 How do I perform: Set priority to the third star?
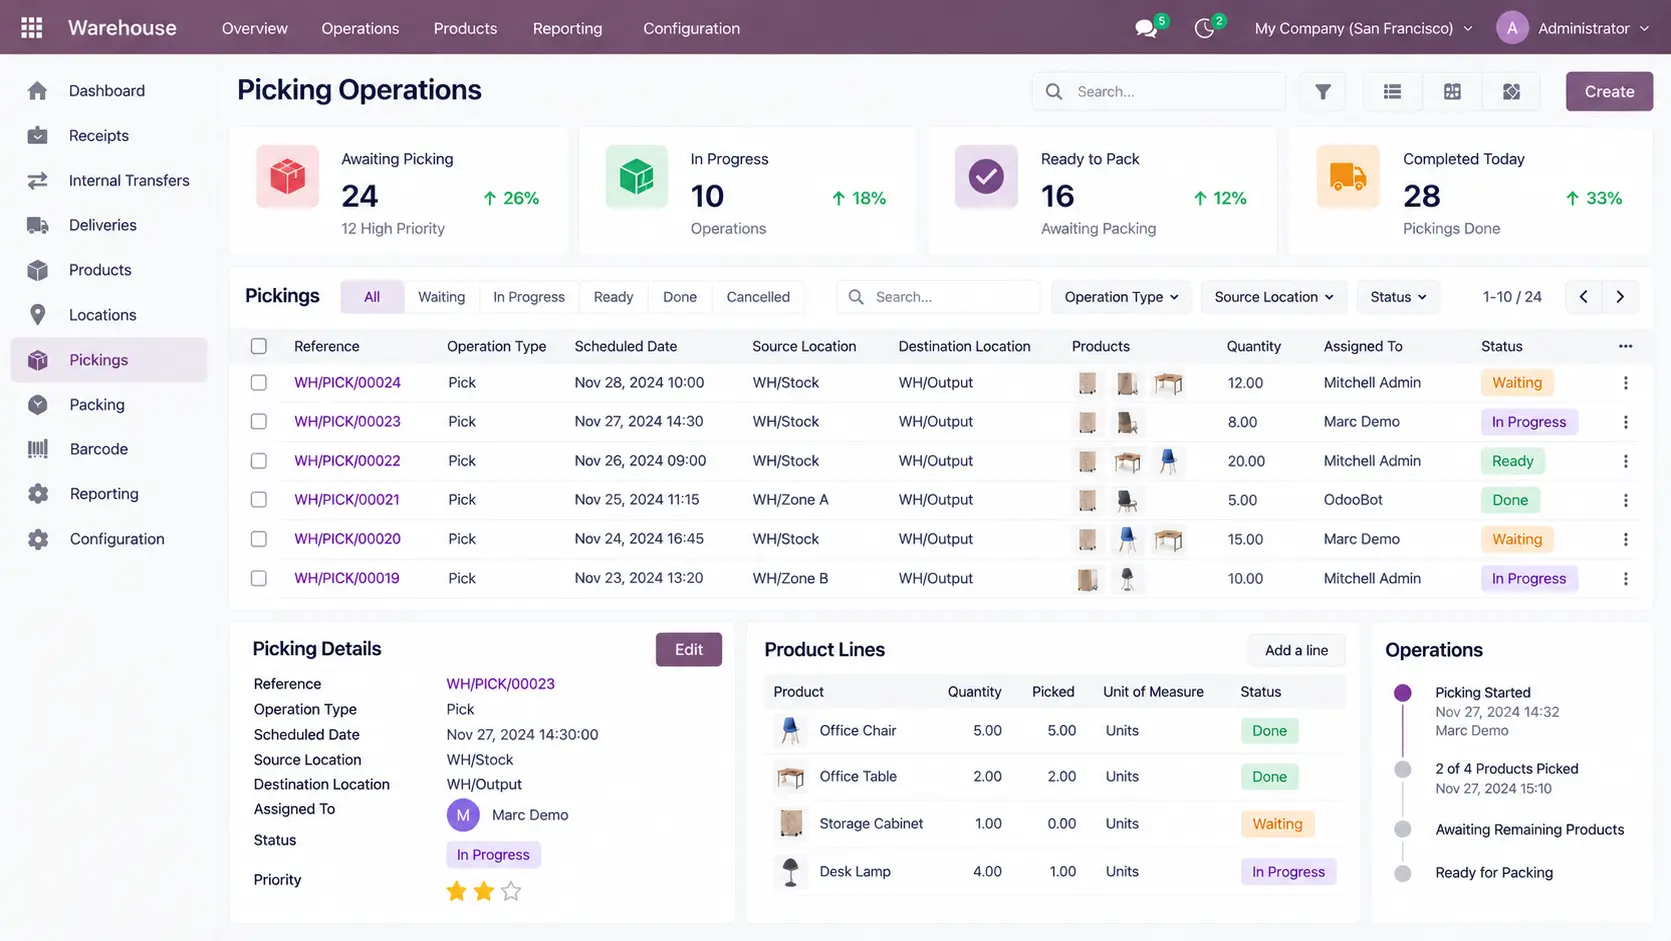pyautogui.click(x=511, y=891)
